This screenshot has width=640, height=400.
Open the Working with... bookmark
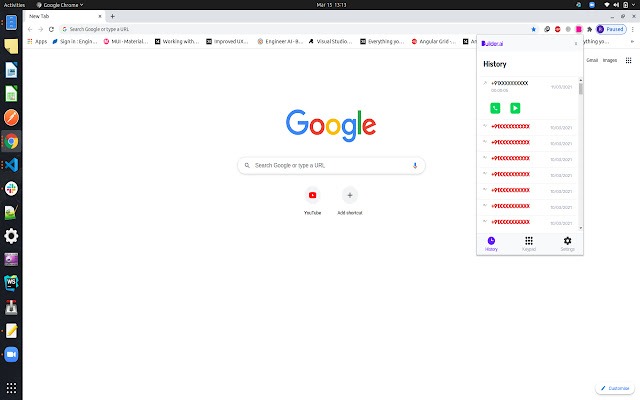177,41
